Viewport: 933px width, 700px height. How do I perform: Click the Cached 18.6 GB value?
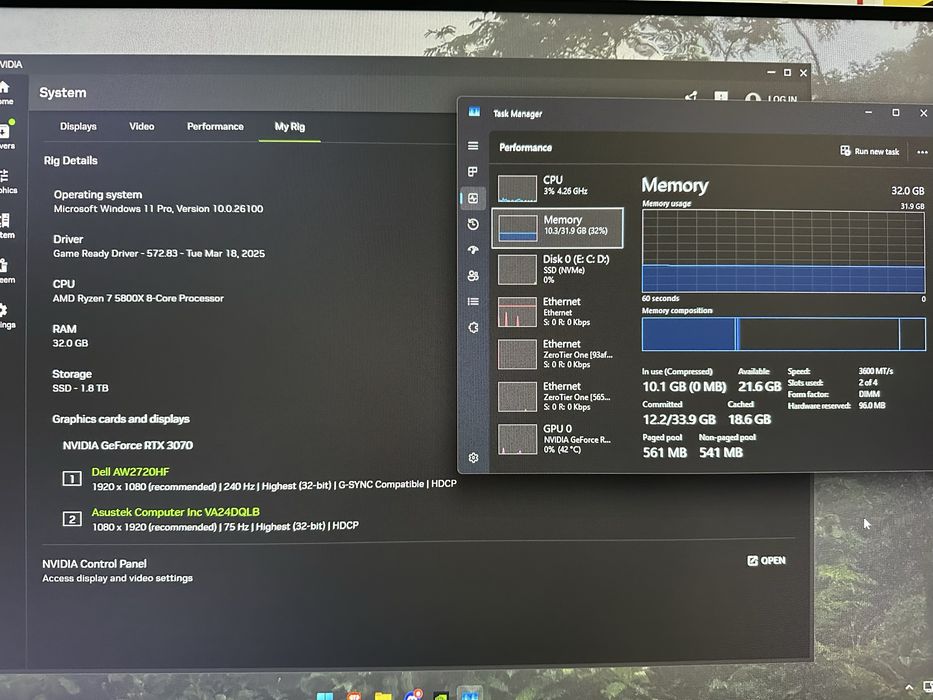tap(749, 420)
